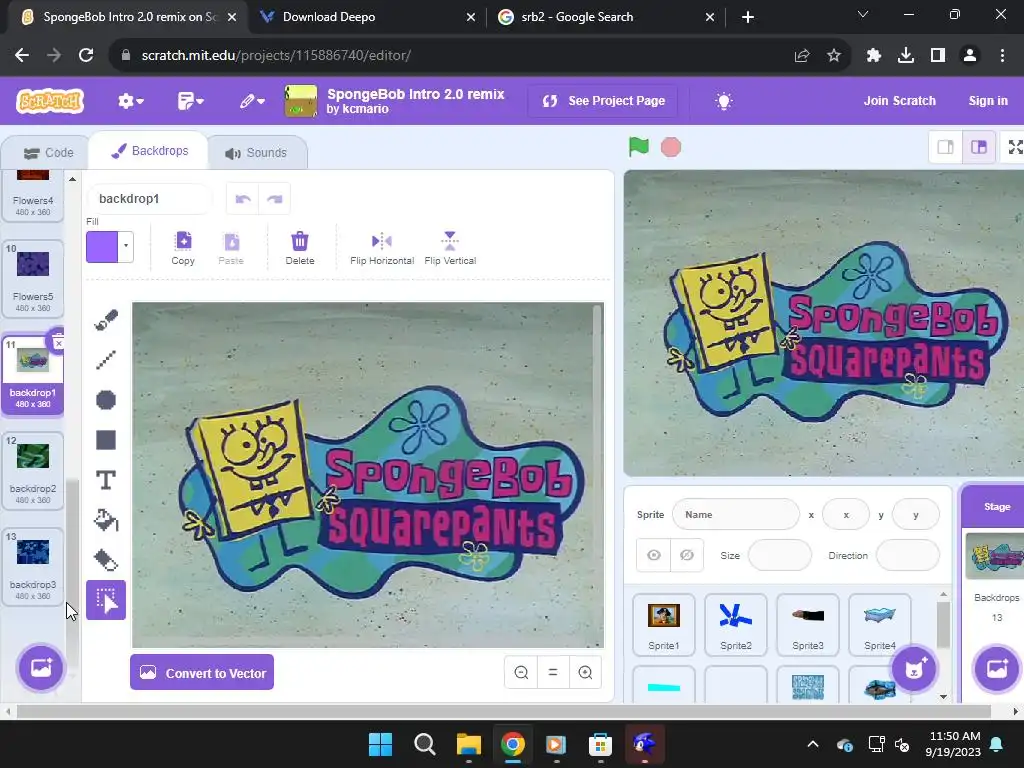Select the Brush tool
Screen dimensions: 1024x768
[106, 319]
